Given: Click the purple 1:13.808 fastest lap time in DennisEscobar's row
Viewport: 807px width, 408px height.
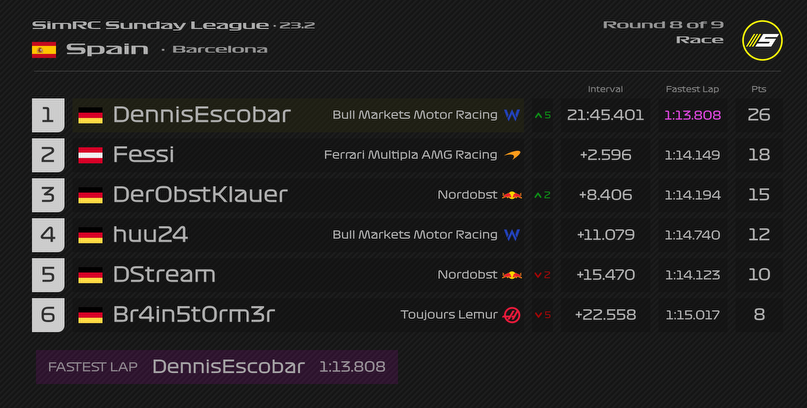Looking at the screenshot, I should point(692,115).
